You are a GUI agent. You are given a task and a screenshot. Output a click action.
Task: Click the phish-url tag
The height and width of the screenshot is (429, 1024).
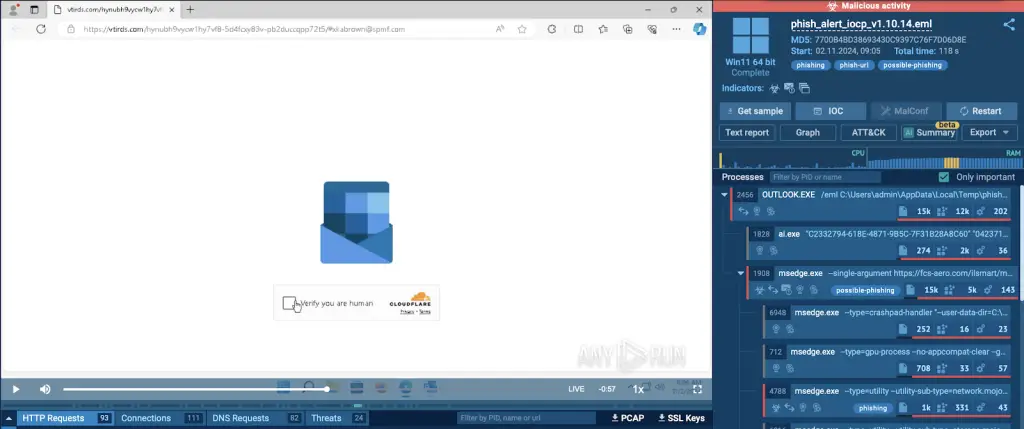[x=854, y=65]
